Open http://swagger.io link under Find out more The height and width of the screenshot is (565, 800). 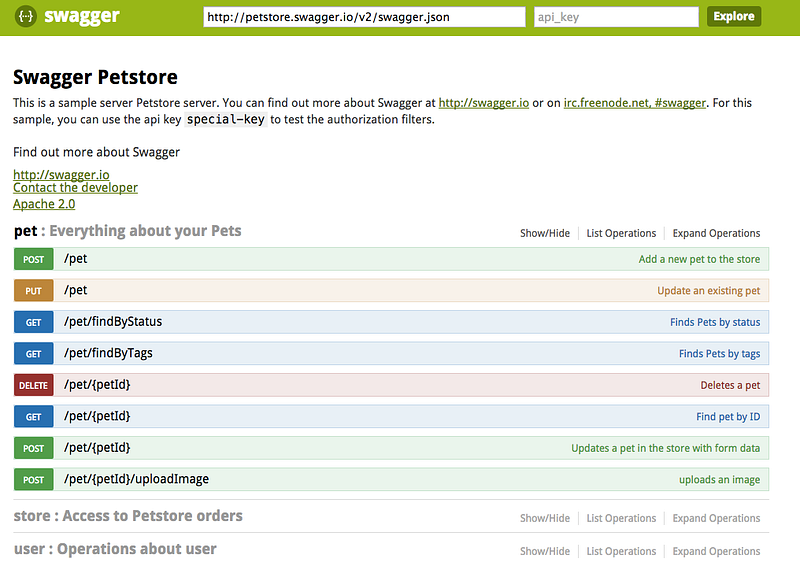tap(61, 175)
